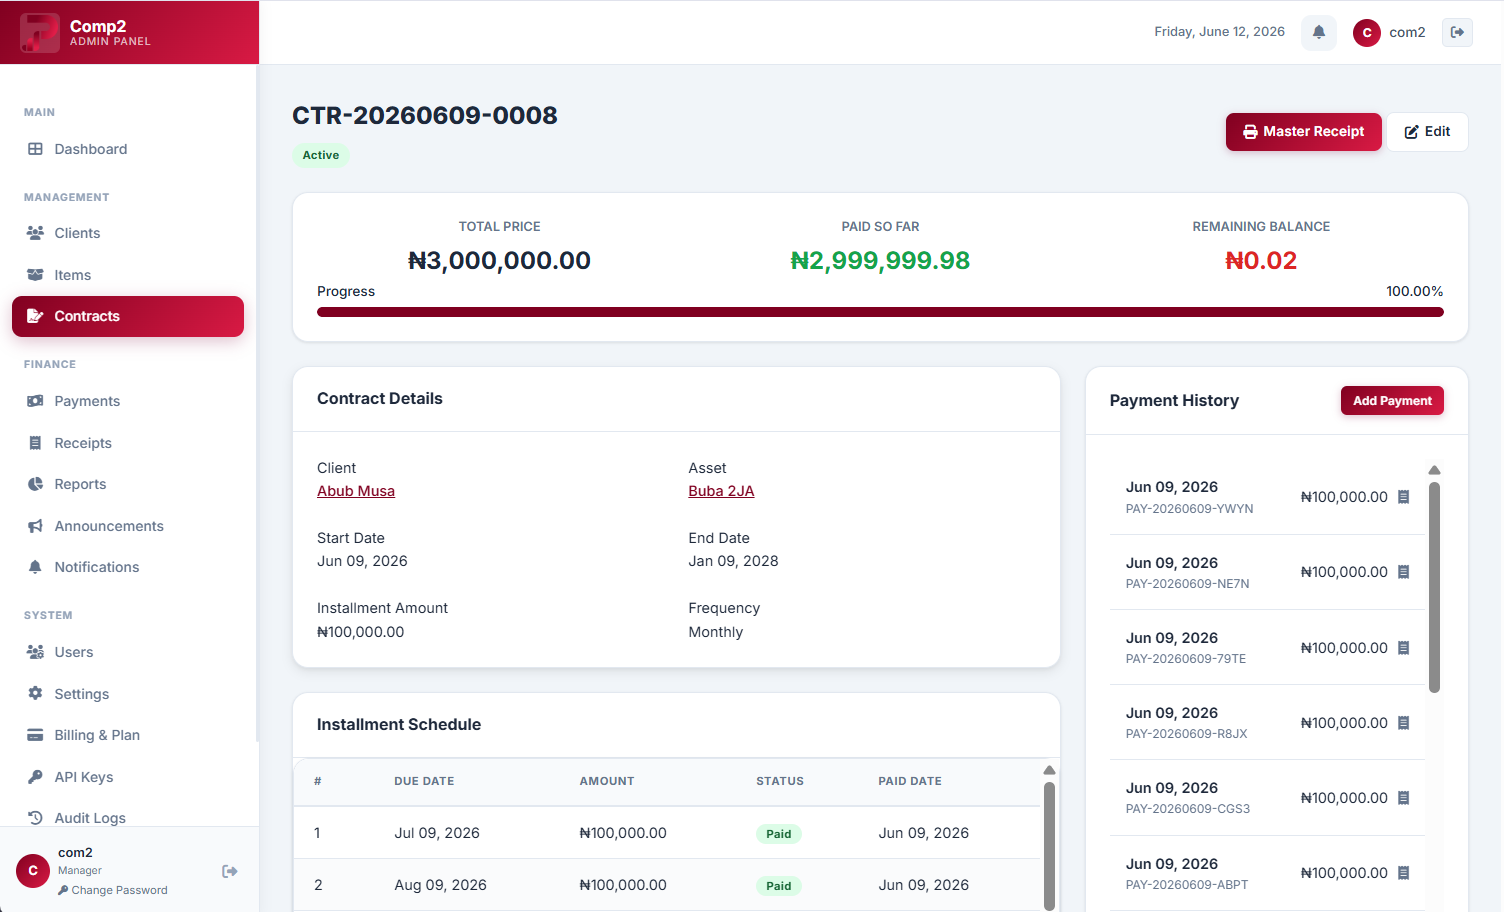
Task: Click remaining balance ₦0.02
Action: point(1261,261)
